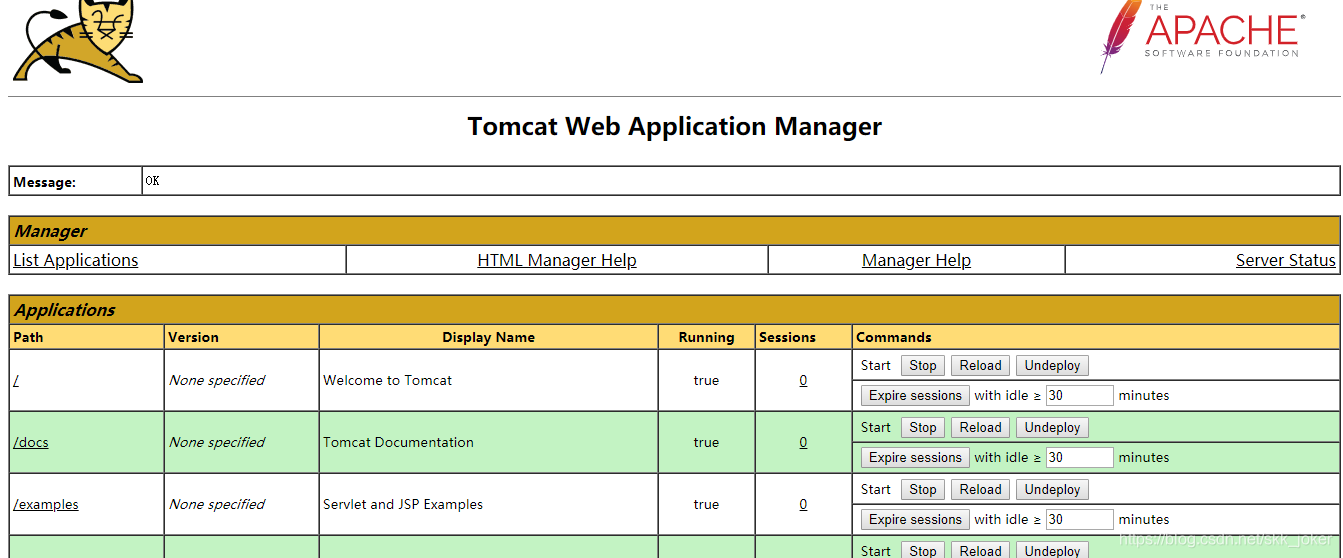Focus idle minutes field for /examples application

1079,520
